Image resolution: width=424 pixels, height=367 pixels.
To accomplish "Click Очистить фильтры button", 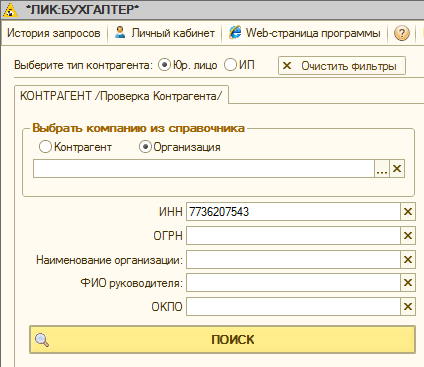I will click(x=342, y=66).
